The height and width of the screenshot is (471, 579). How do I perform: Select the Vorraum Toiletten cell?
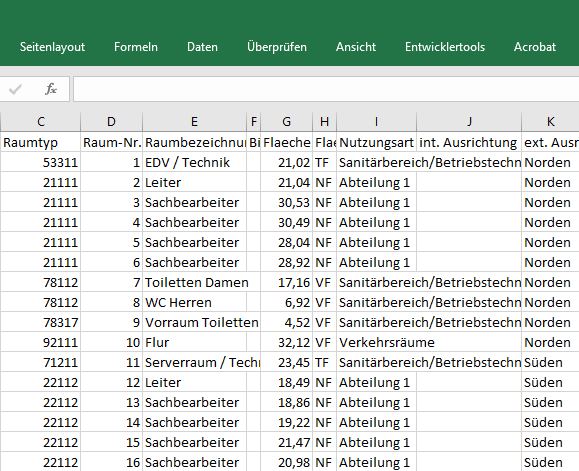point(195,322)
